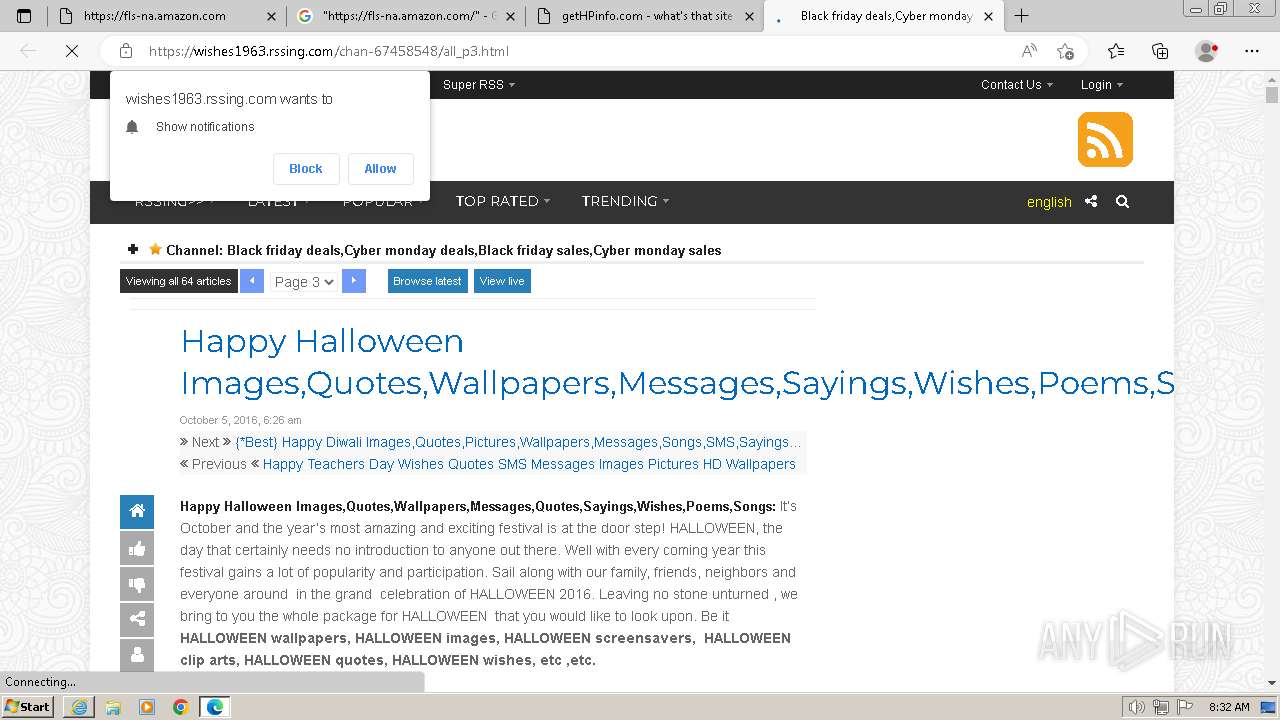
Task: Go to next page arrow button
Action: (x=354, y=281)
